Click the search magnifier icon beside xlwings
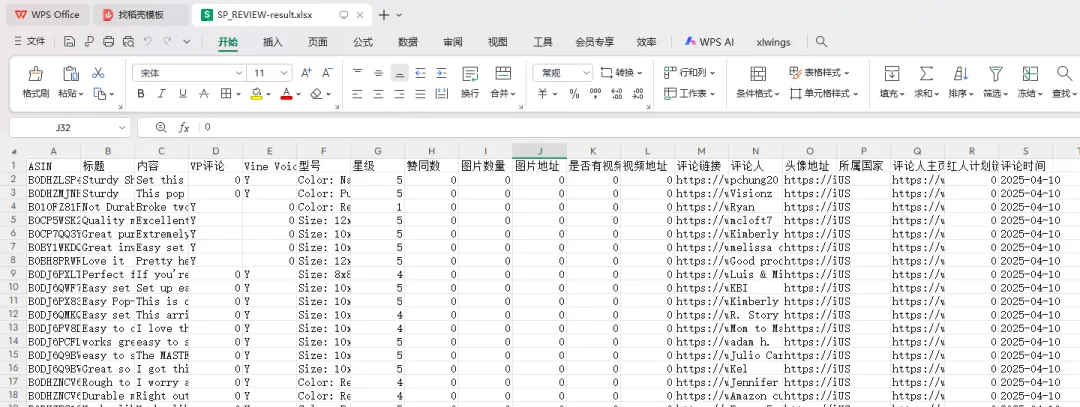 821,42
